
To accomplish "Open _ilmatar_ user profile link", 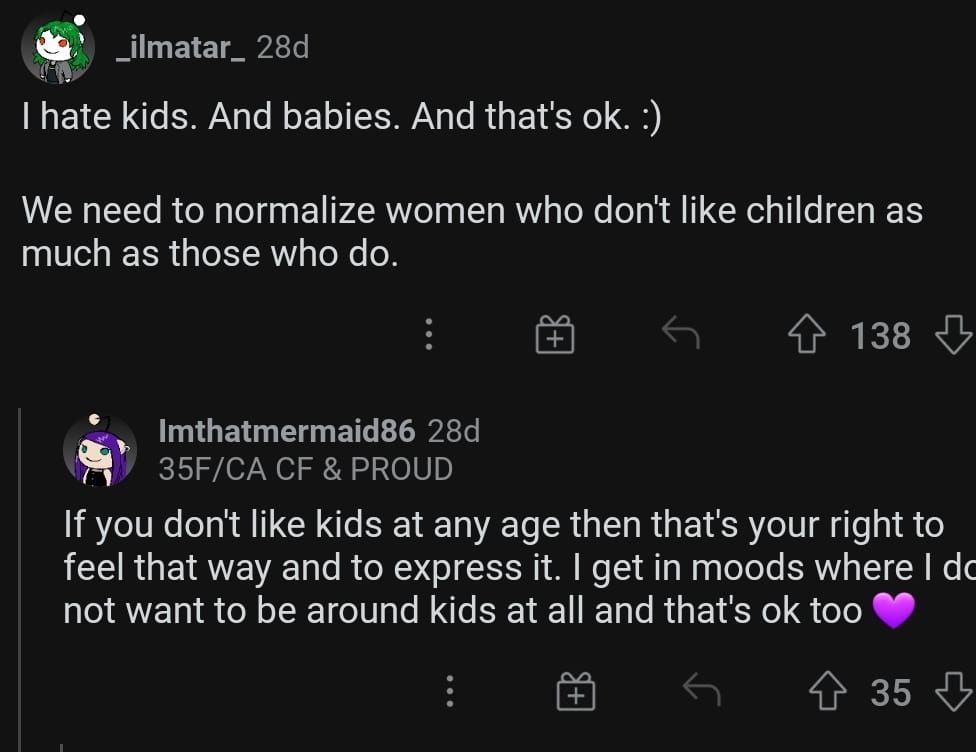I will pos(181,47).
